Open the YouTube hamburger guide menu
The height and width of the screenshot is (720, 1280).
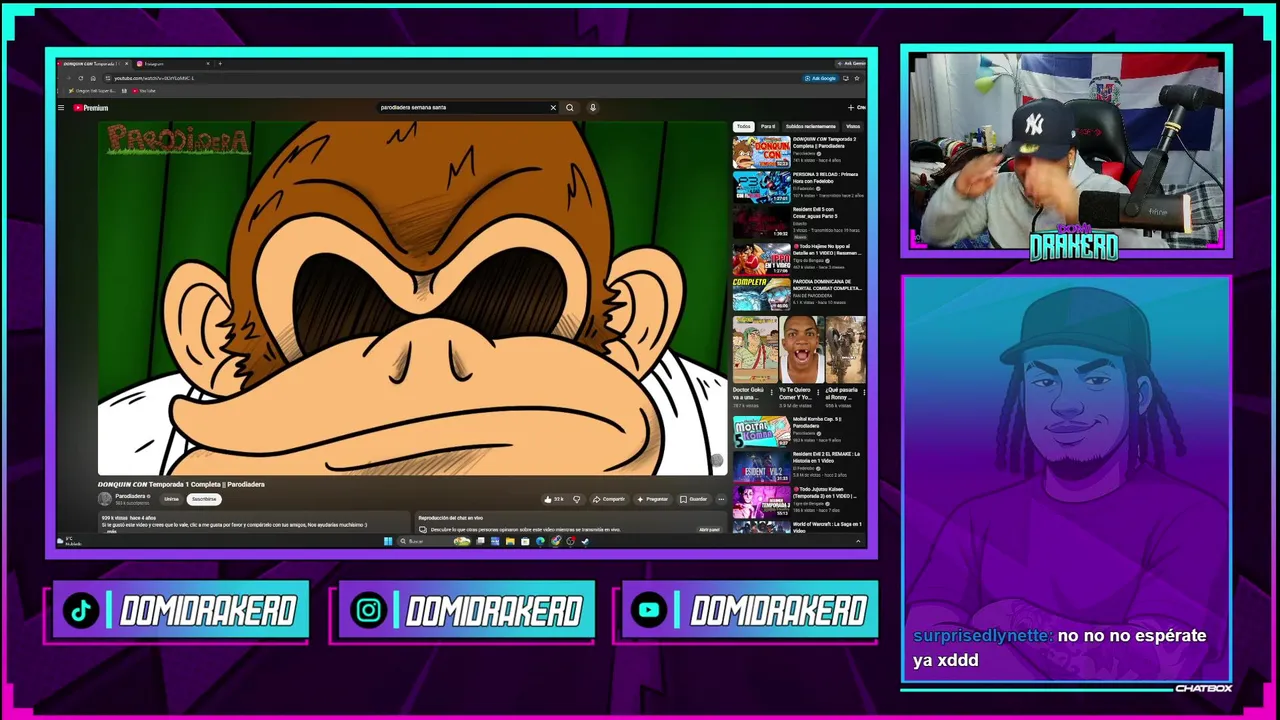61,107
